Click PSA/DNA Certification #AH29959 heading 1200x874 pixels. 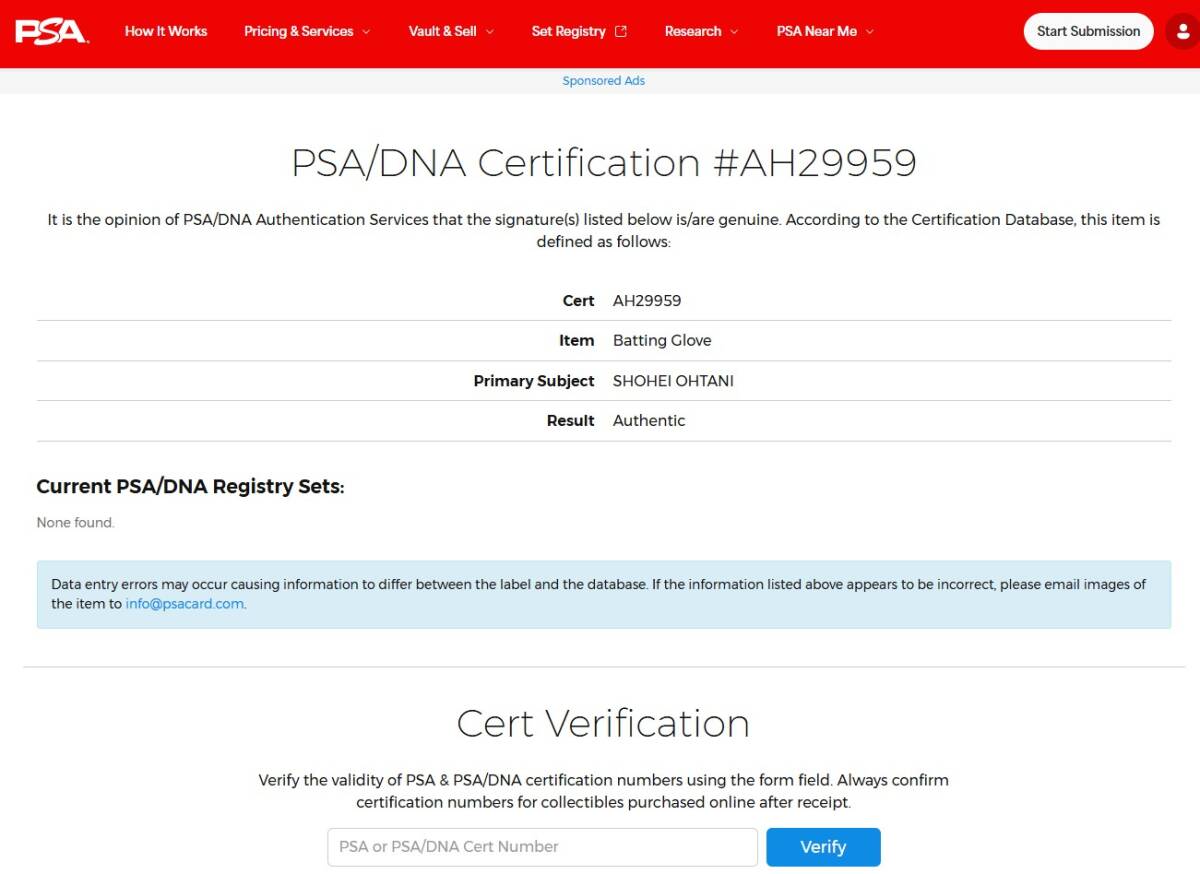[604, 163]
